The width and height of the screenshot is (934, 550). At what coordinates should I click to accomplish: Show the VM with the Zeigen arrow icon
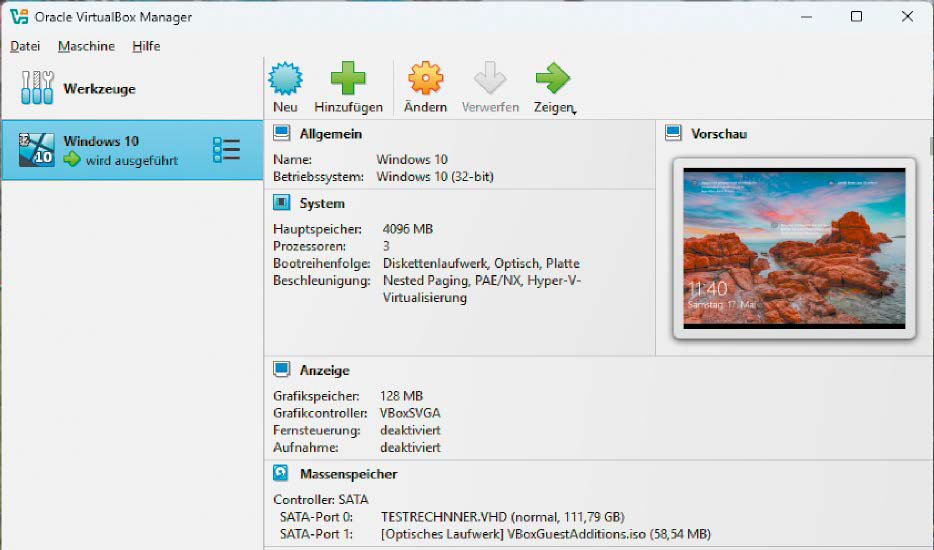click(x=553, y=78)
